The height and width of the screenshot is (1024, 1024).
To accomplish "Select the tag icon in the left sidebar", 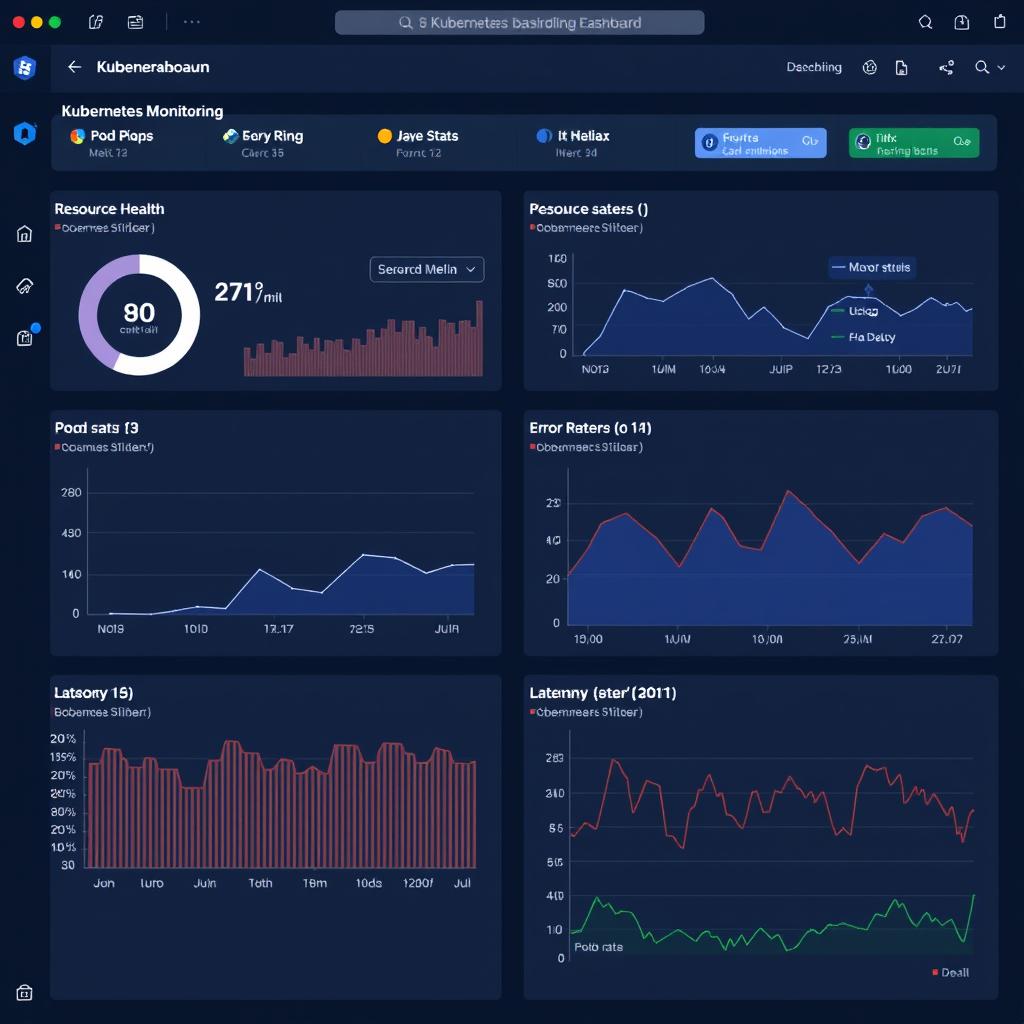I will [x=25, y=286].
